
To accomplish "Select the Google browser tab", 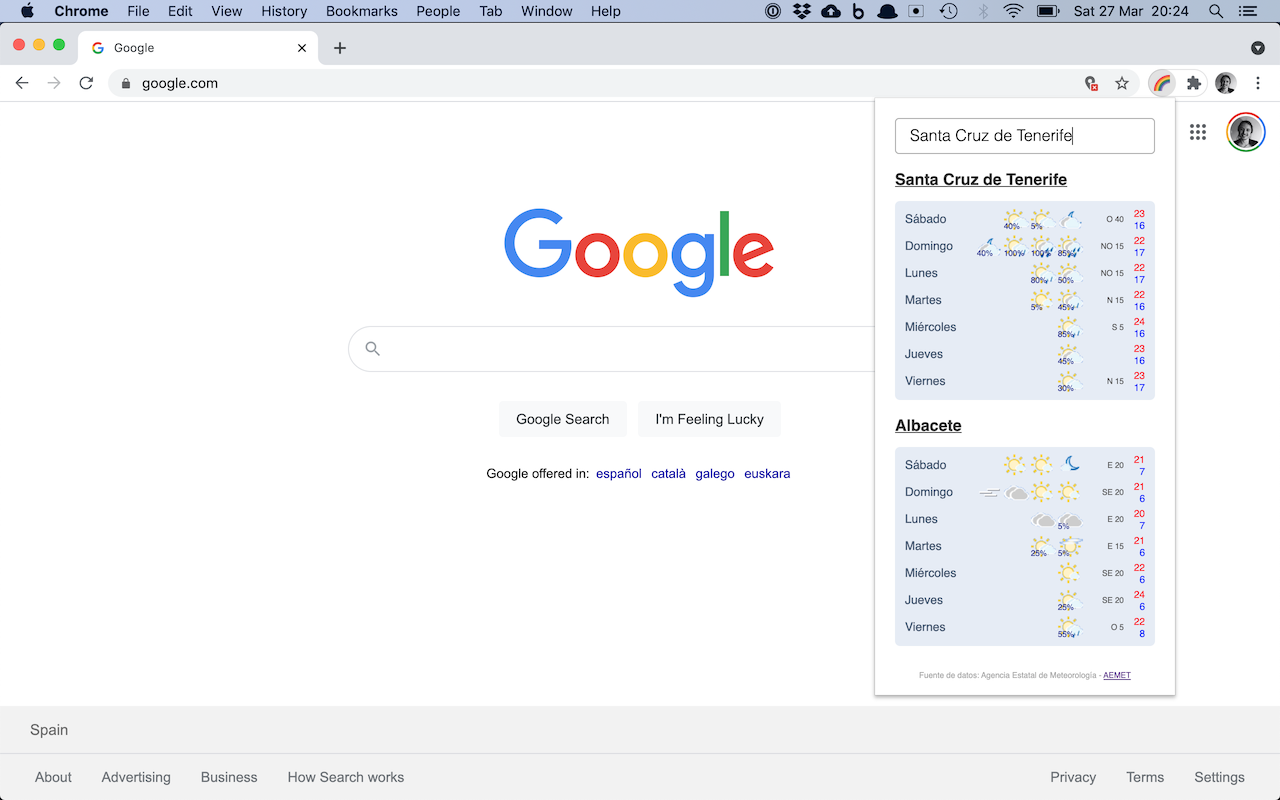I will (x=200, y=48).
